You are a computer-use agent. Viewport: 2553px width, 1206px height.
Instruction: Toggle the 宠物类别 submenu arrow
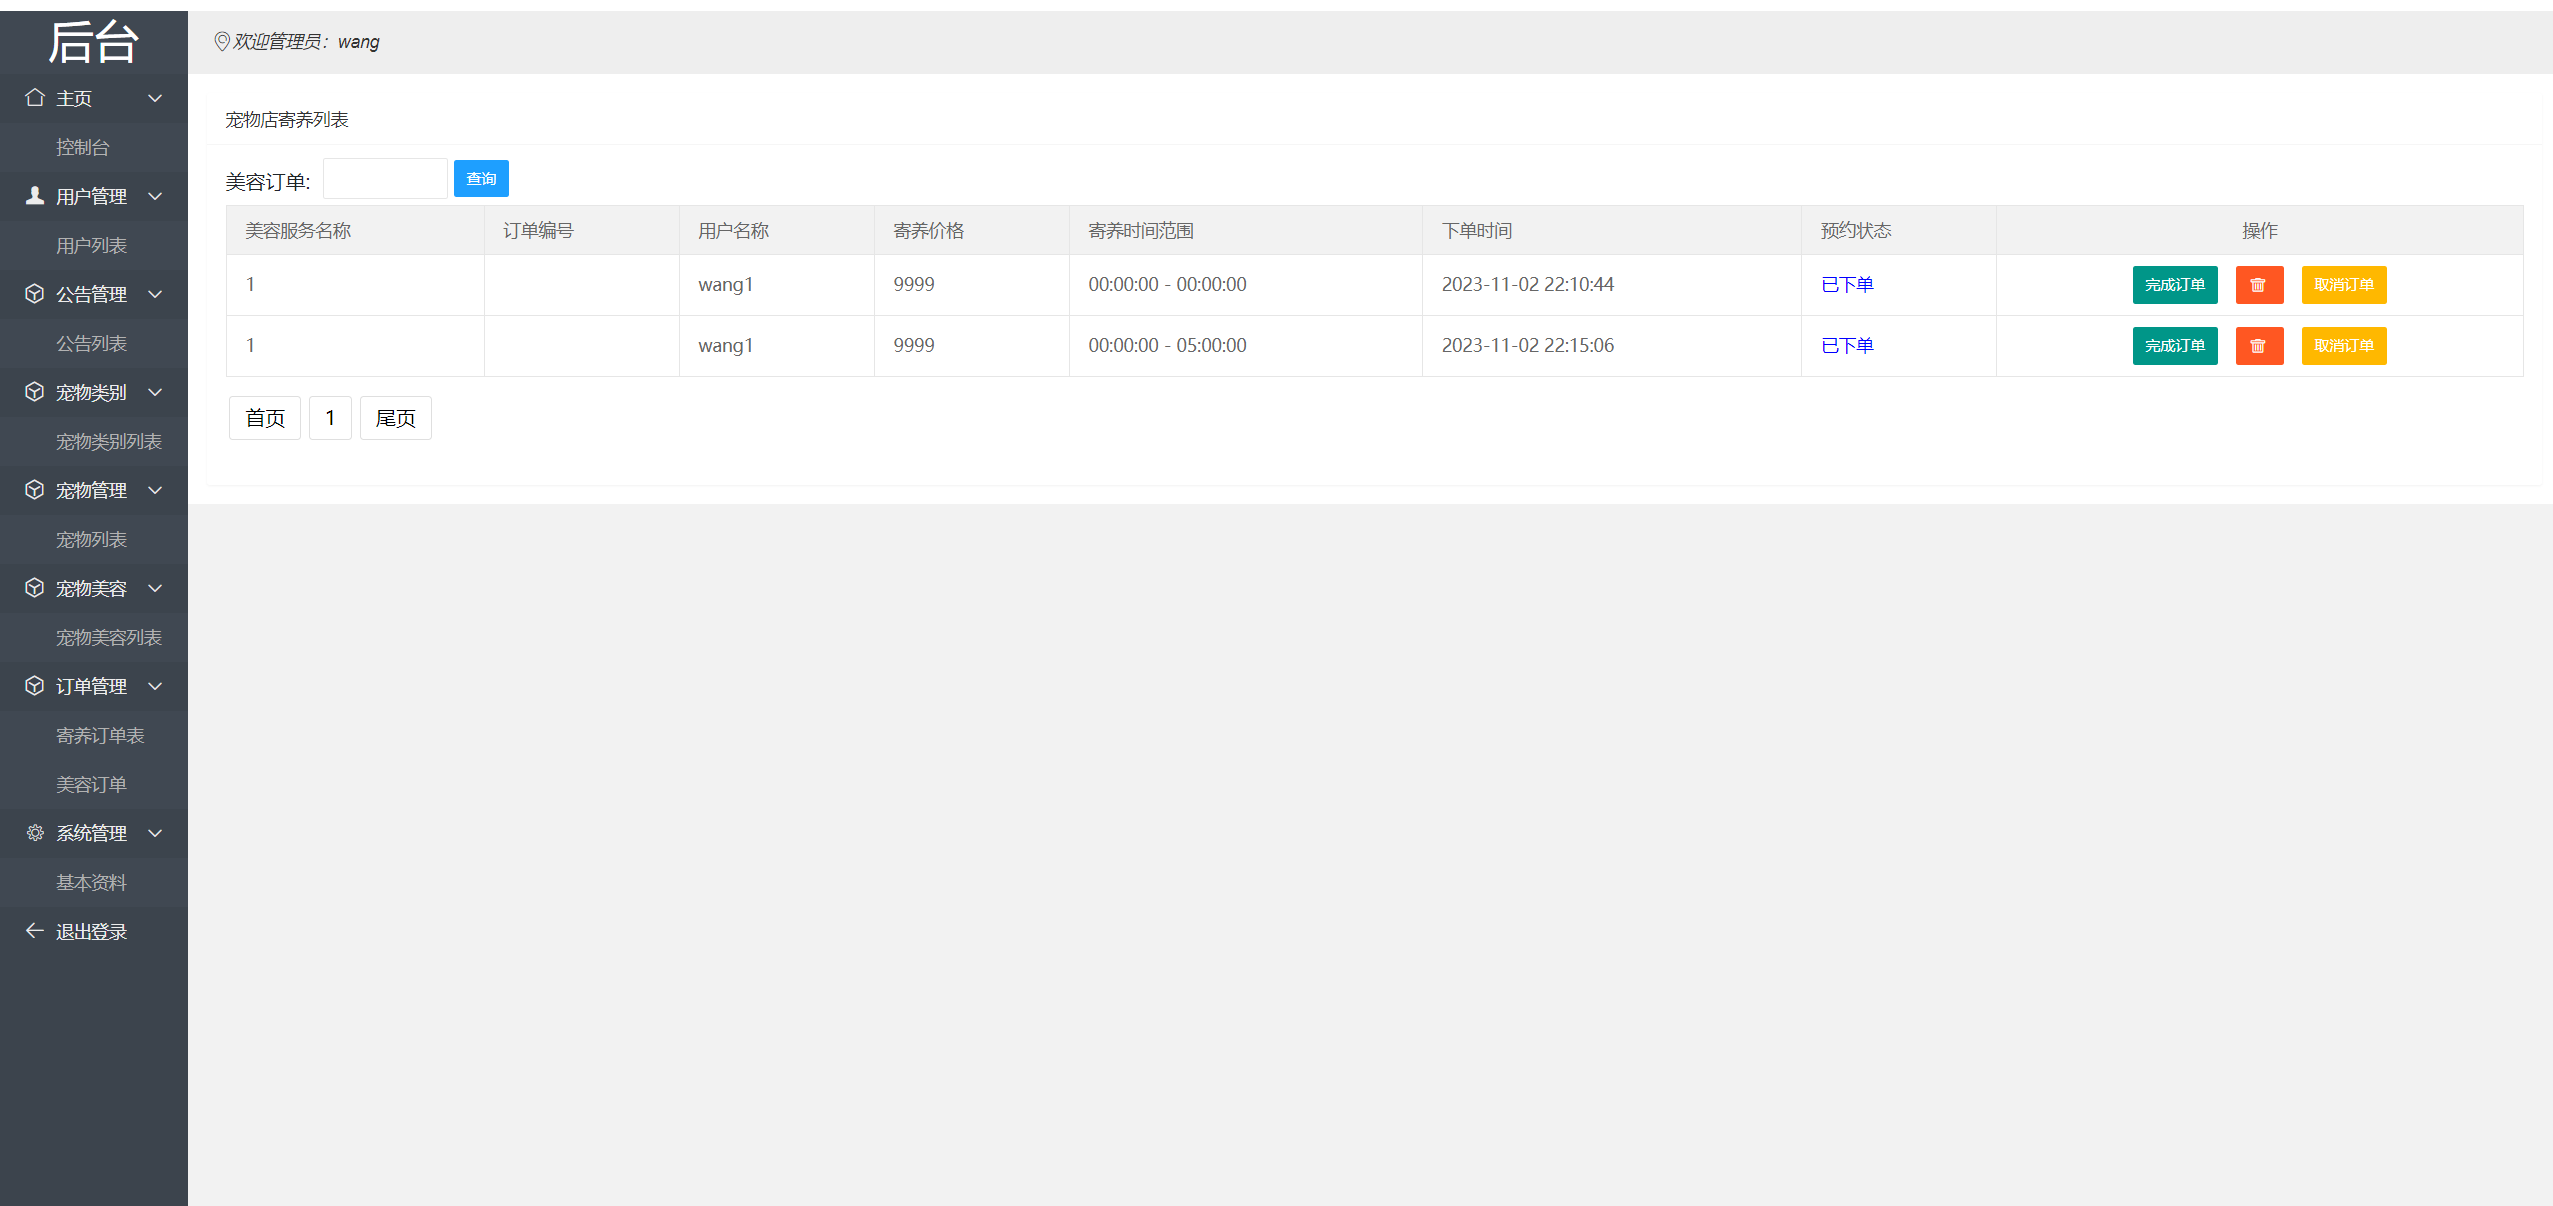click(155, 392)
